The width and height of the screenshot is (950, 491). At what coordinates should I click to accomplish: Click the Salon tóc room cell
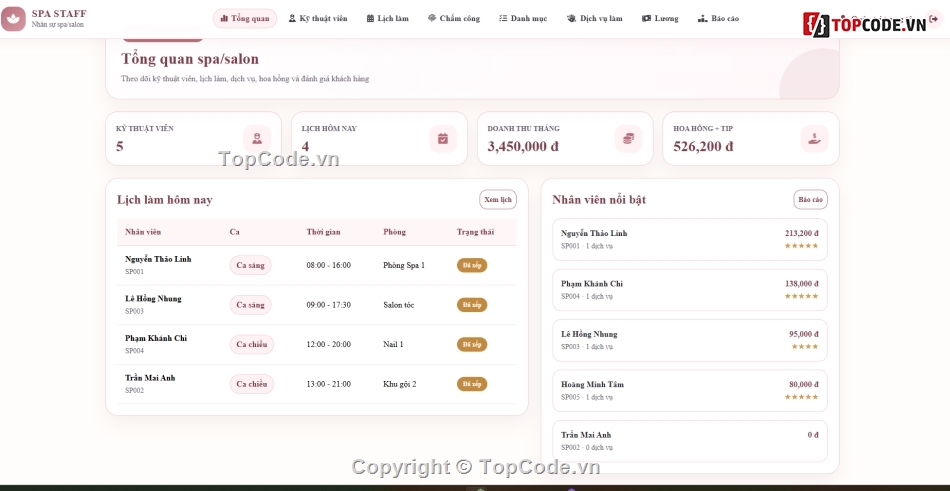(x=399, y=305)
